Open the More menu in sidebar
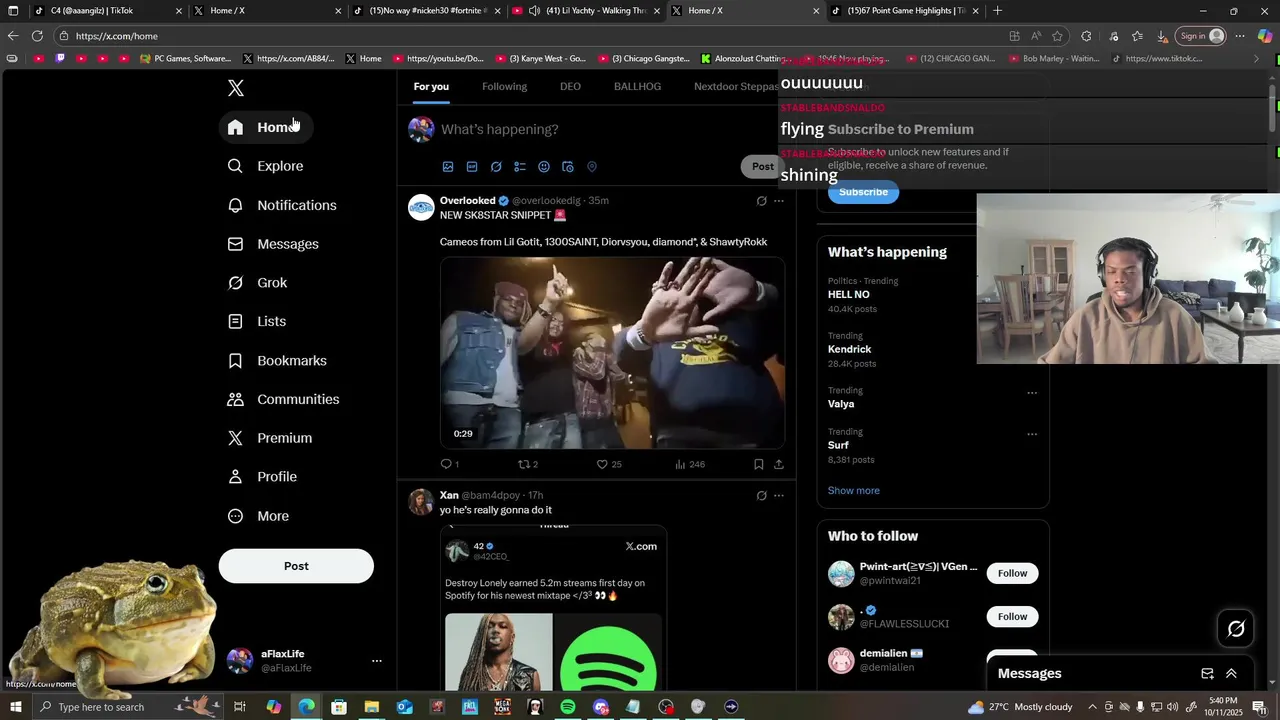The height and width of the screenshot is (720, 1280). pos(259,516)
